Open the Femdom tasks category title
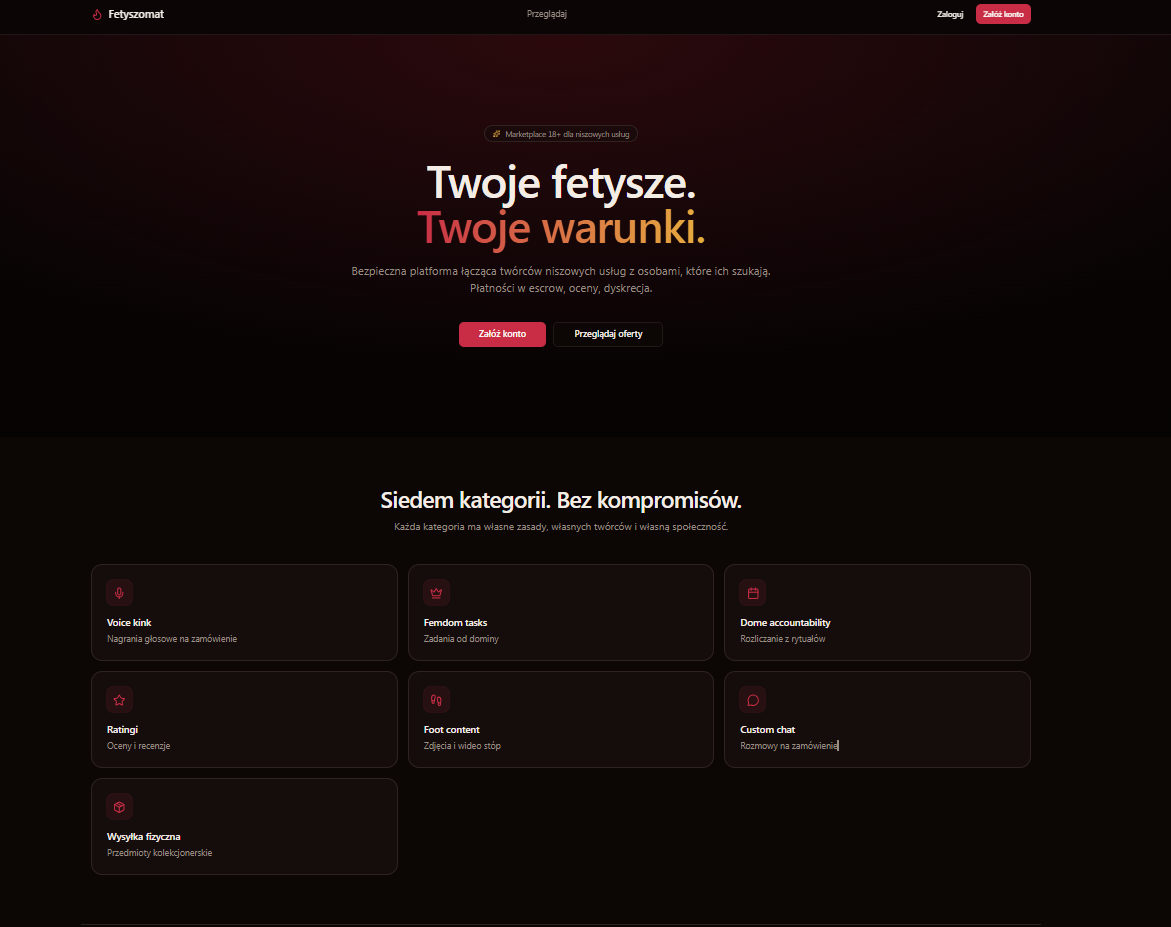Viewport: 1171px width, 927px height. click(x=456, y=622)
